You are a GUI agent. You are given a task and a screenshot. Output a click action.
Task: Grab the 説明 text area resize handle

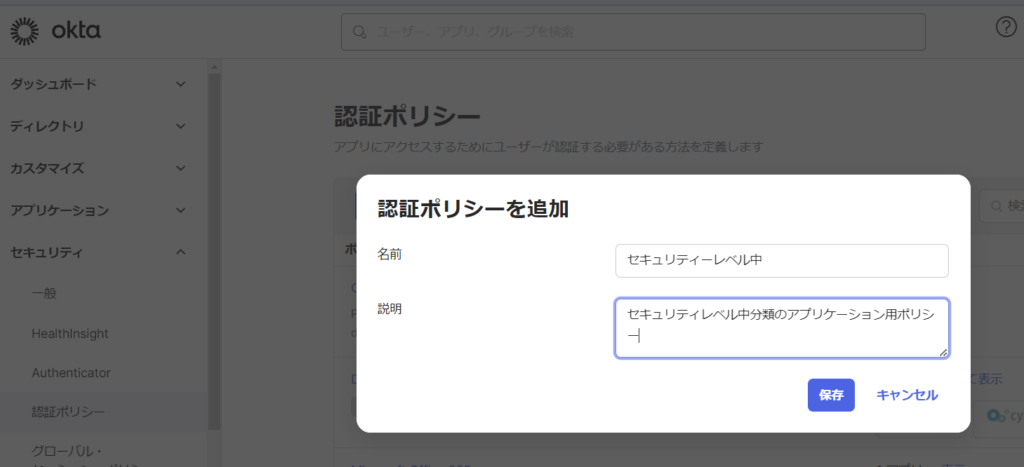[x=943, y=352]
